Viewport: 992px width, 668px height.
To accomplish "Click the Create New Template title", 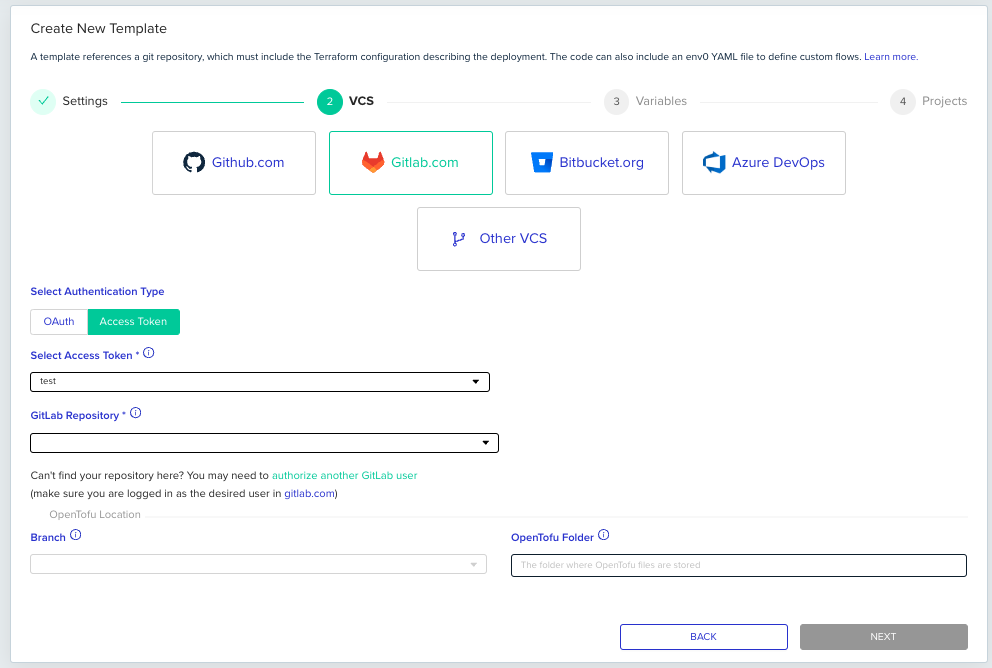I will [x=99, y=28].
